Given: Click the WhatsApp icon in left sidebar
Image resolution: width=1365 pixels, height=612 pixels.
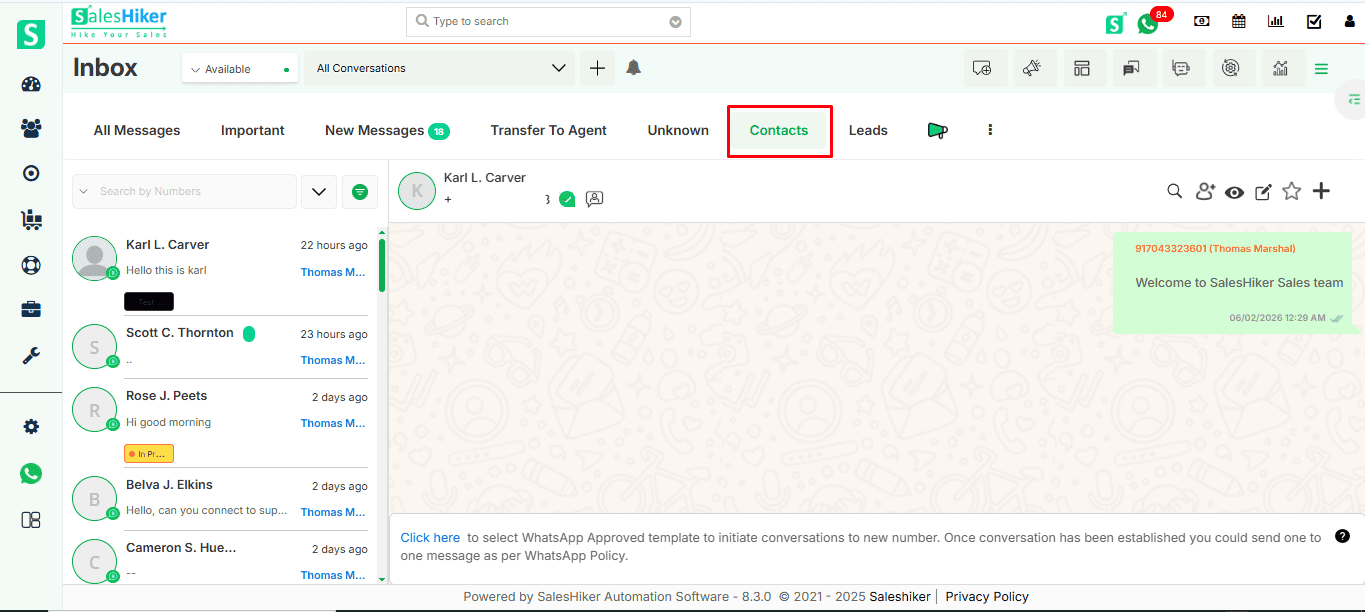Looking at the screenshot, I should pos(31,473).
